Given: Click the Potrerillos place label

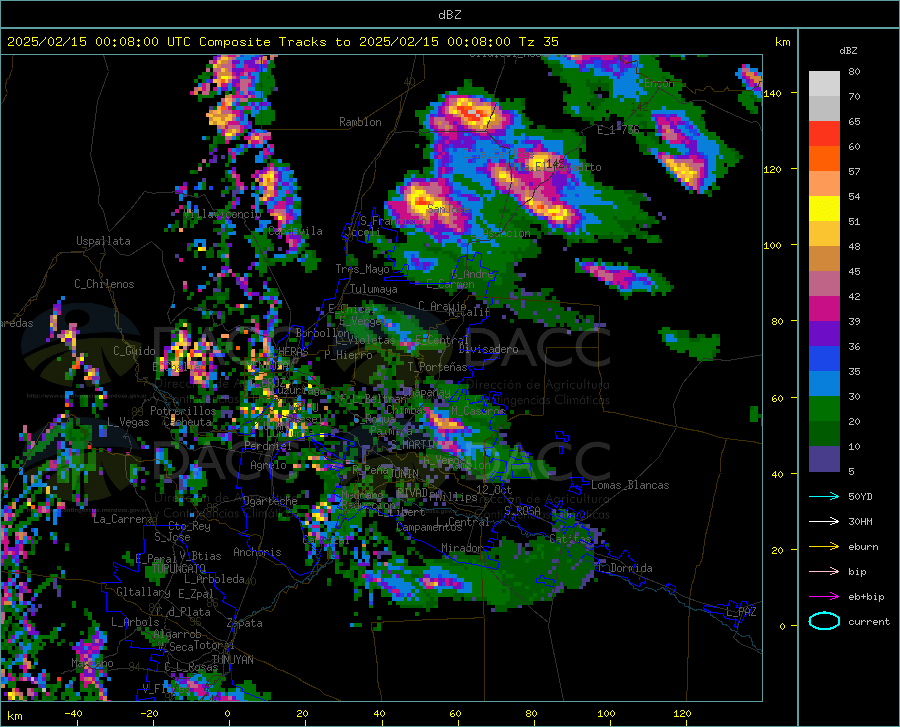Looking at the screenshot, I should 183,411.
